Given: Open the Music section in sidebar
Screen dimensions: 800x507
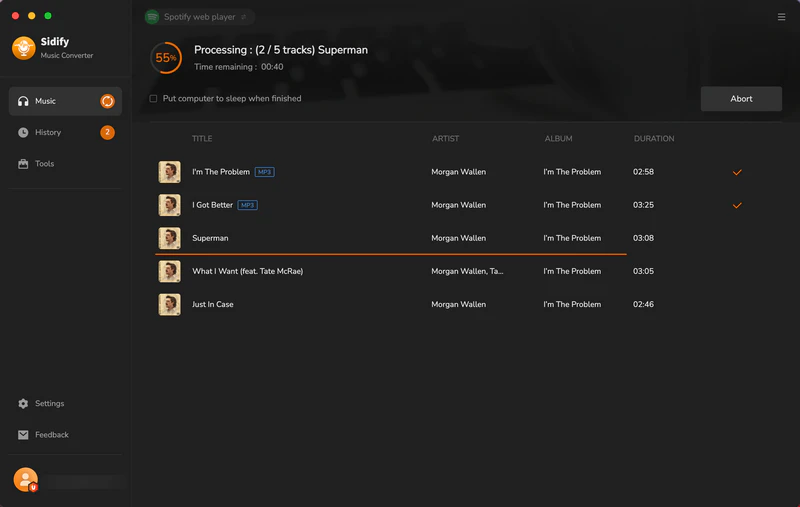Looking at the screenshot, I should click(x=65, y=101).
